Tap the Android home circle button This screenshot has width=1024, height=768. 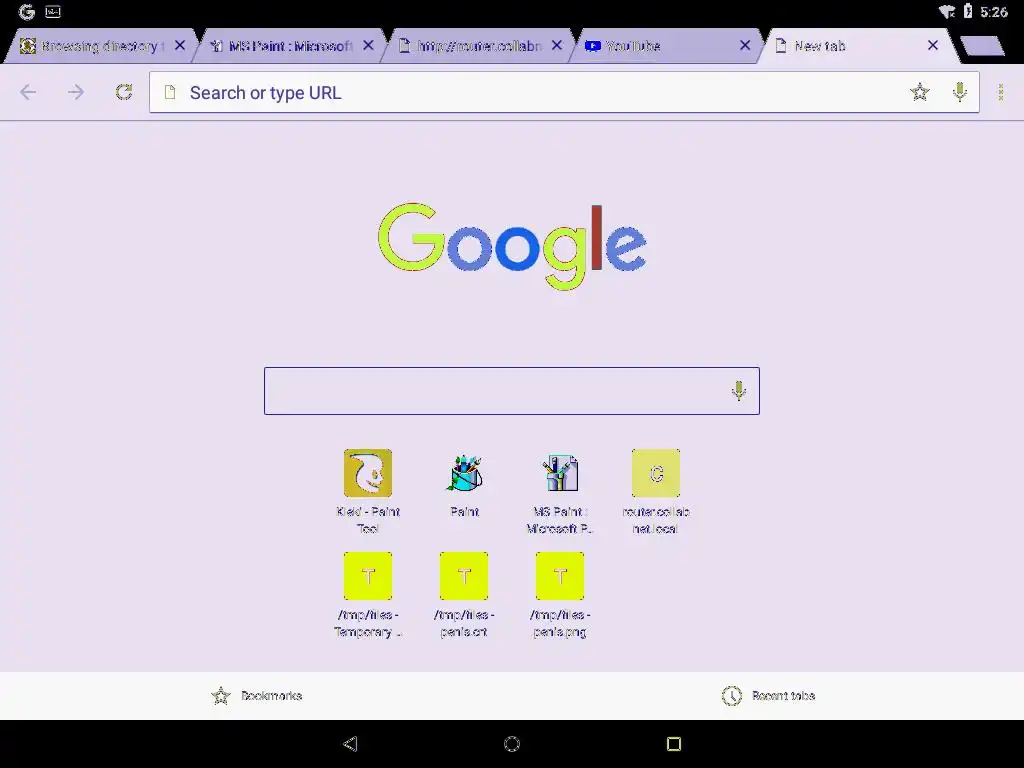click(512, 744)
